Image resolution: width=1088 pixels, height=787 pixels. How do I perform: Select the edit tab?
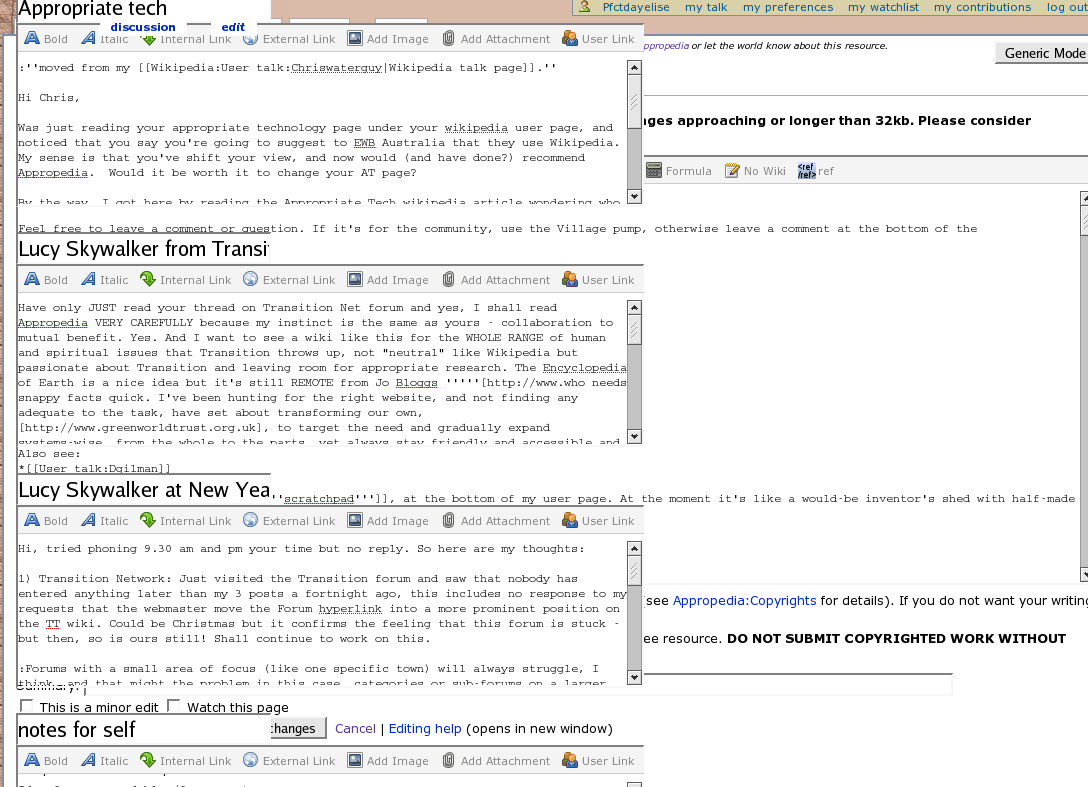pos(233,27)
